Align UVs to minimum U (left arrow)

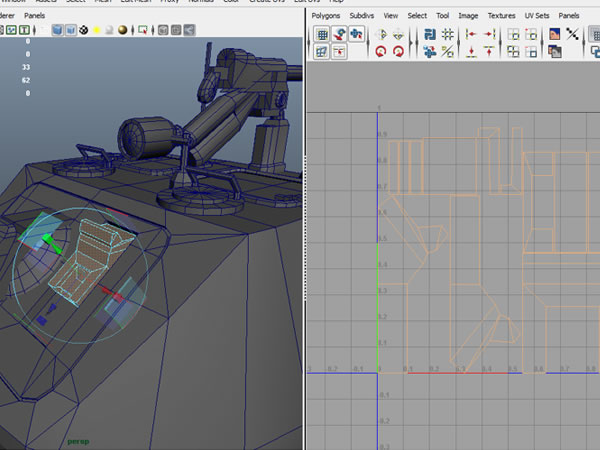click(471, 34)
